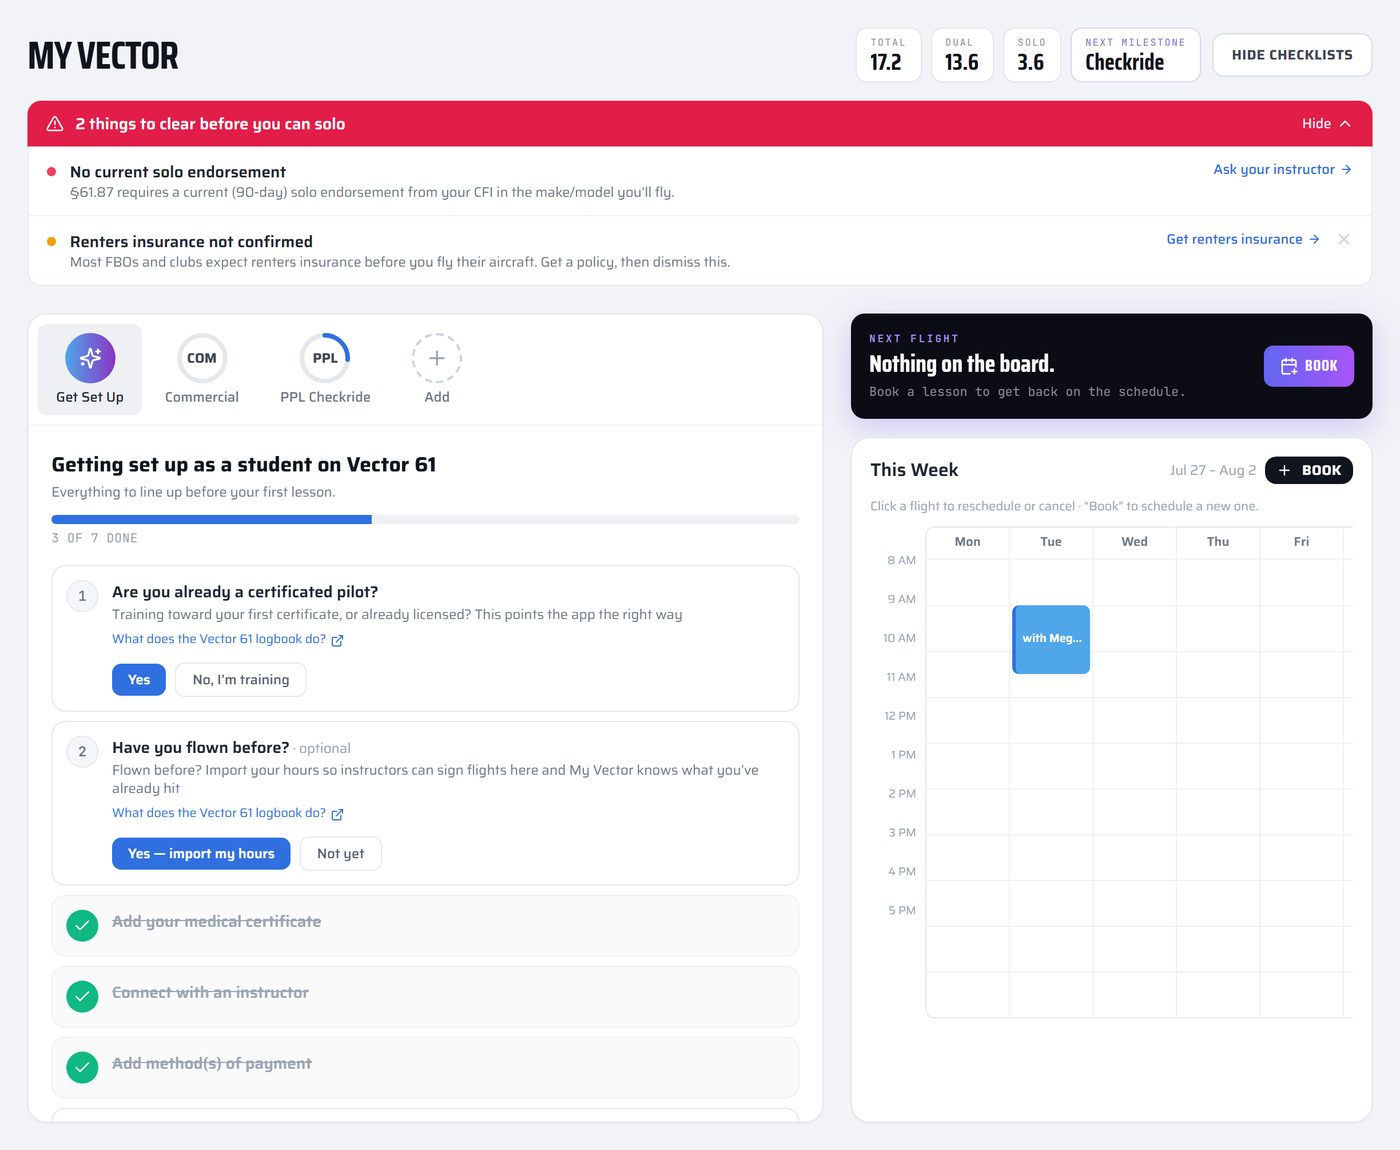Screen dimensions: 1400x1150
Task: Click the Jul 27 – Aug 2 date range
Action: 1213,470
